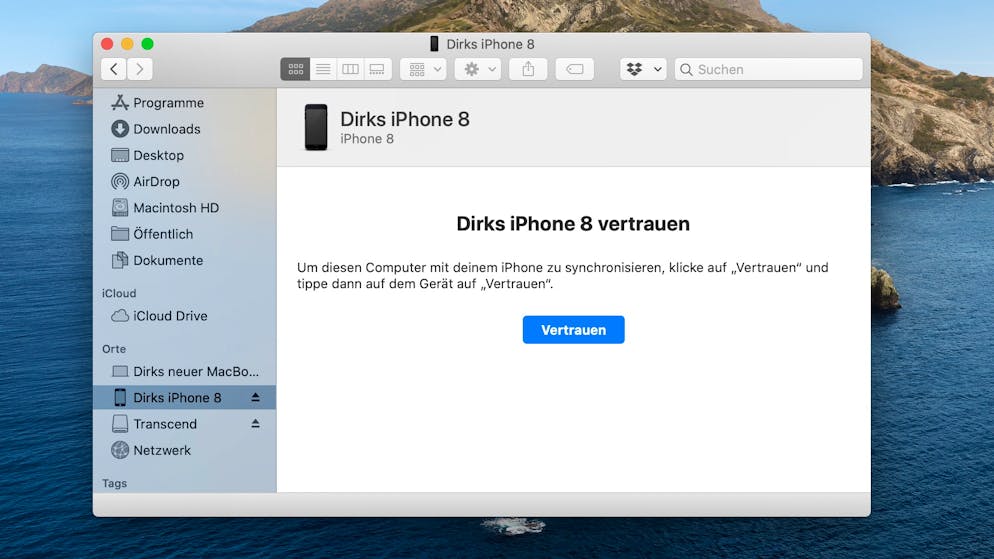Click the Netzwerk globe icon
The image size is (994, 559).
(x=120, y=450)
